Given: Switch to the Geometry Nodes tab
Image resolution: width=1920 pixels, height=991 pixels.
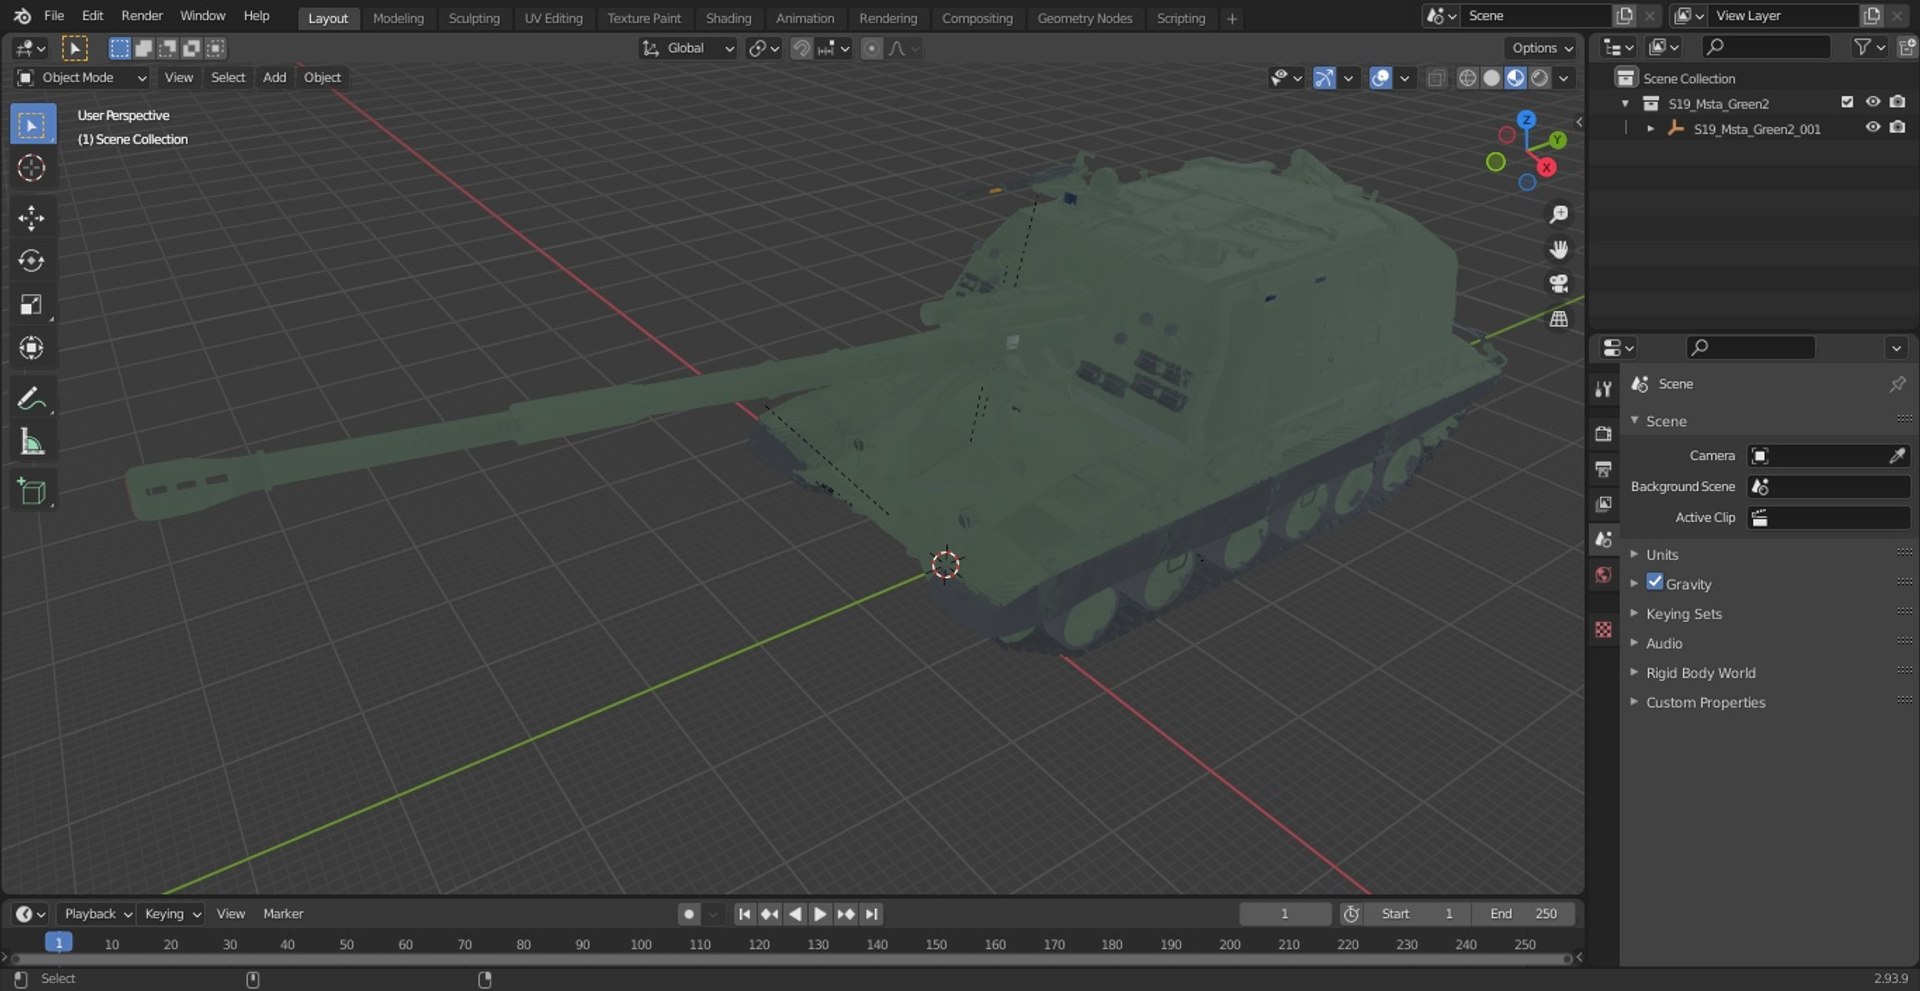Looking at the screenshot, I should pos(1084,18).
